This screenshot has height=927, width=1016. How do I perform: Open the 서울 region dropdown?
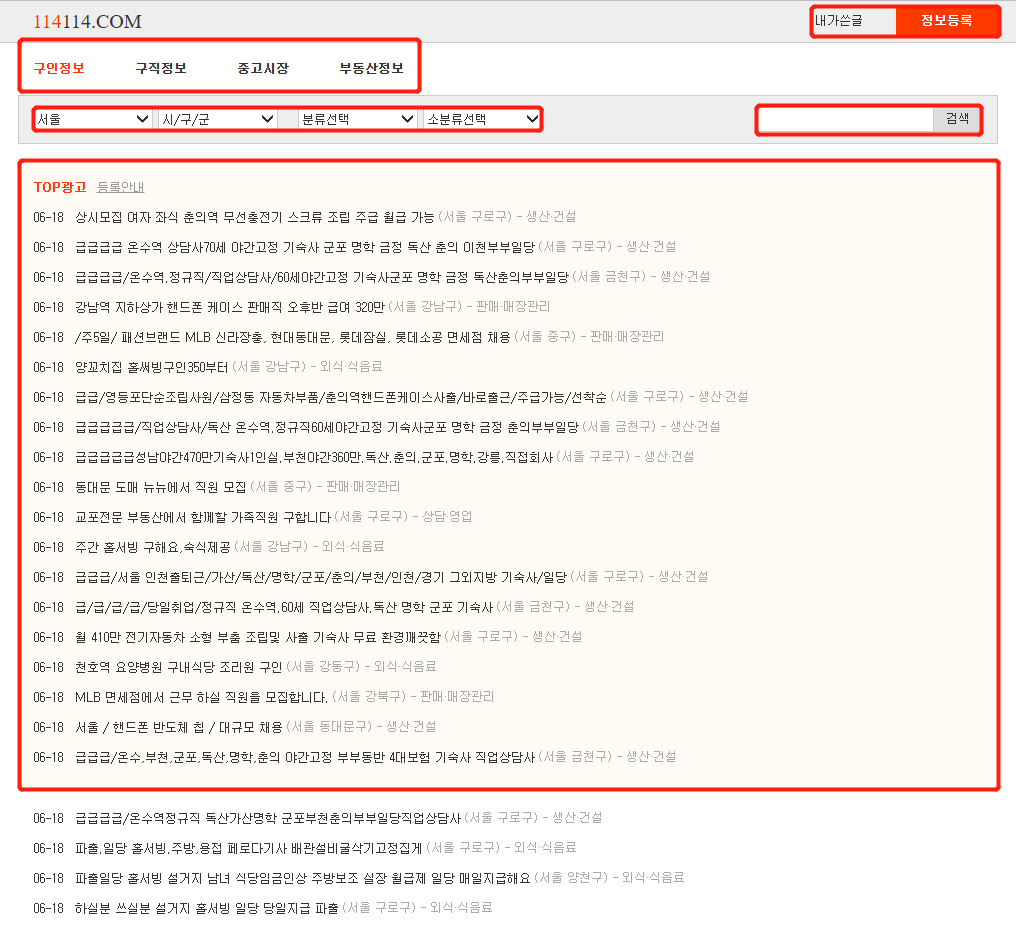92,118
